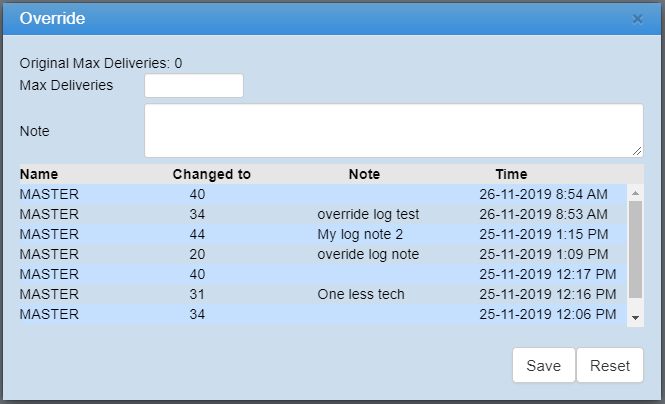The height and width of the screenshot is (404, 665).
Task: Click the Time column header
Action: tap(511, 174)
